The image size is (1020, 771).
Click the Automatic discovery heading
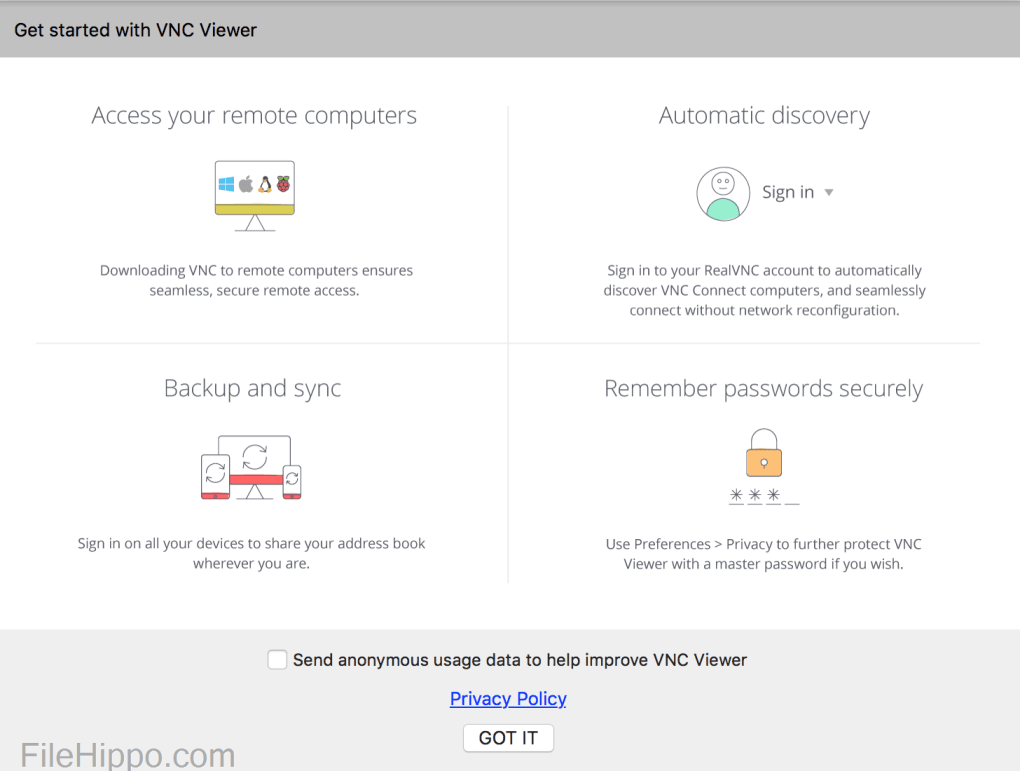tap(764, 115)
